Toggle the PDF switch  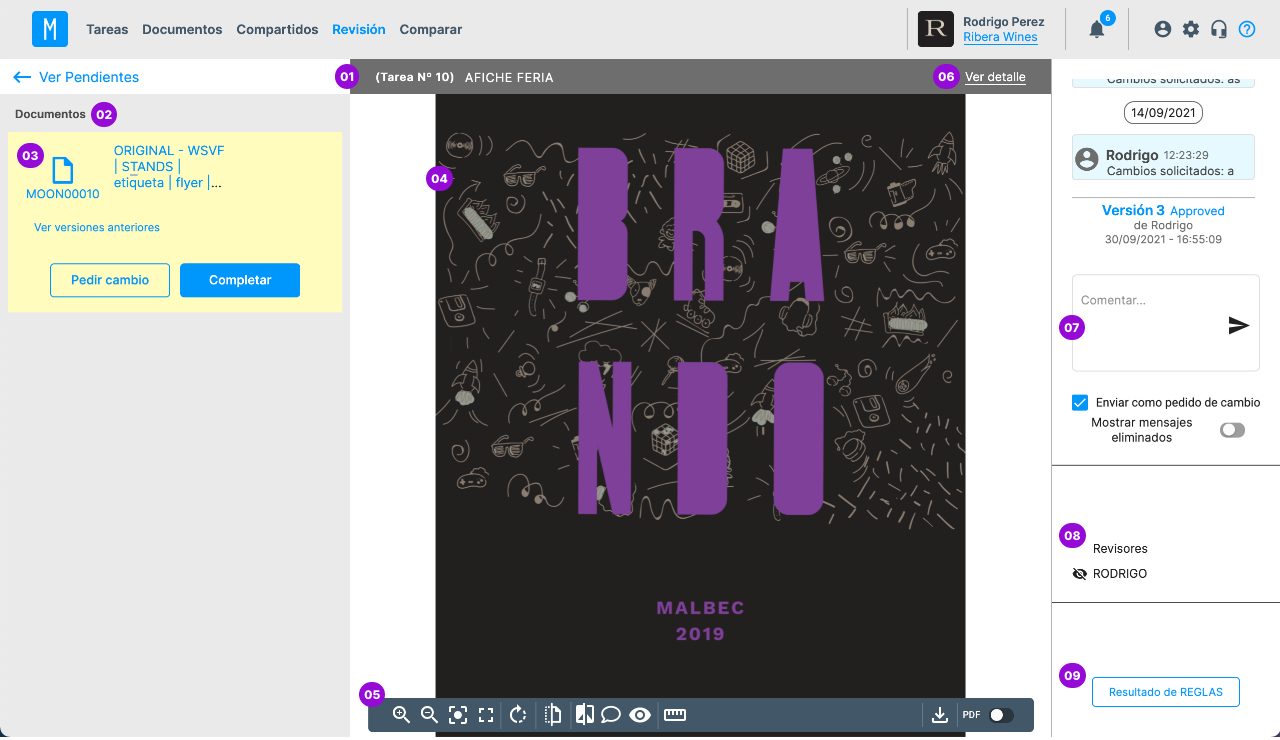pos(1001,715)
